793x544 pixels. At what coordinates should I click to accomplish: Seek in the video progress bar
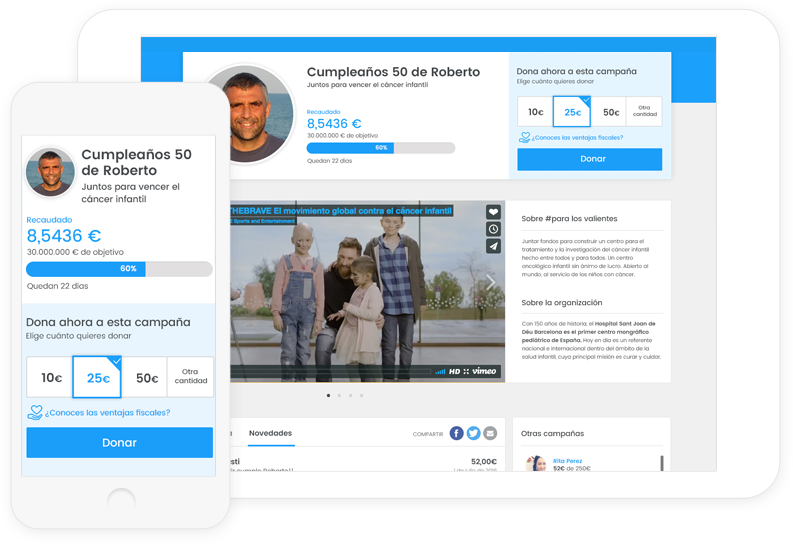[330, 372]
